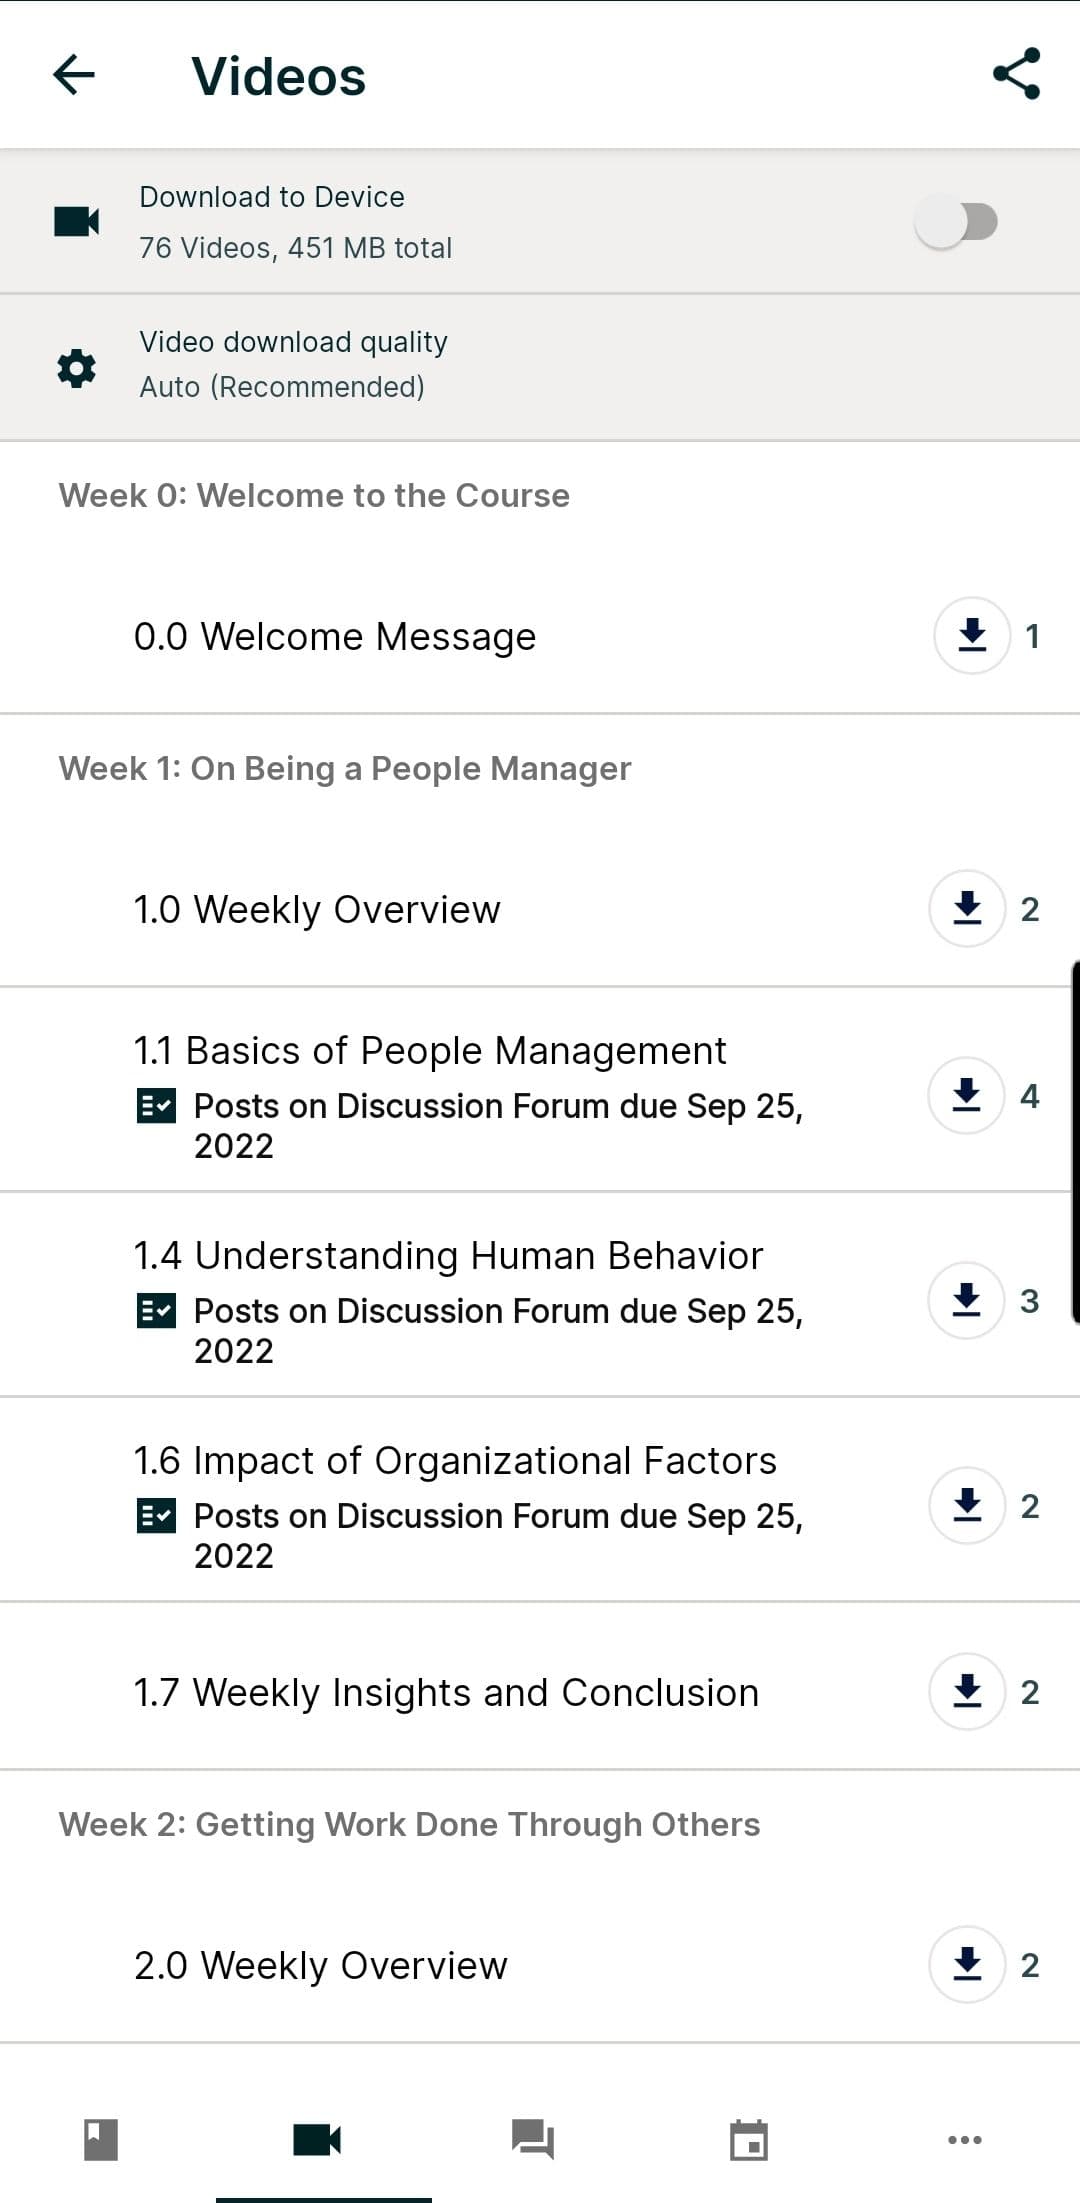Open 1.7 Weekly Insights and Conclusion
This screenshot has height=2203, width=1080.
446,1692
